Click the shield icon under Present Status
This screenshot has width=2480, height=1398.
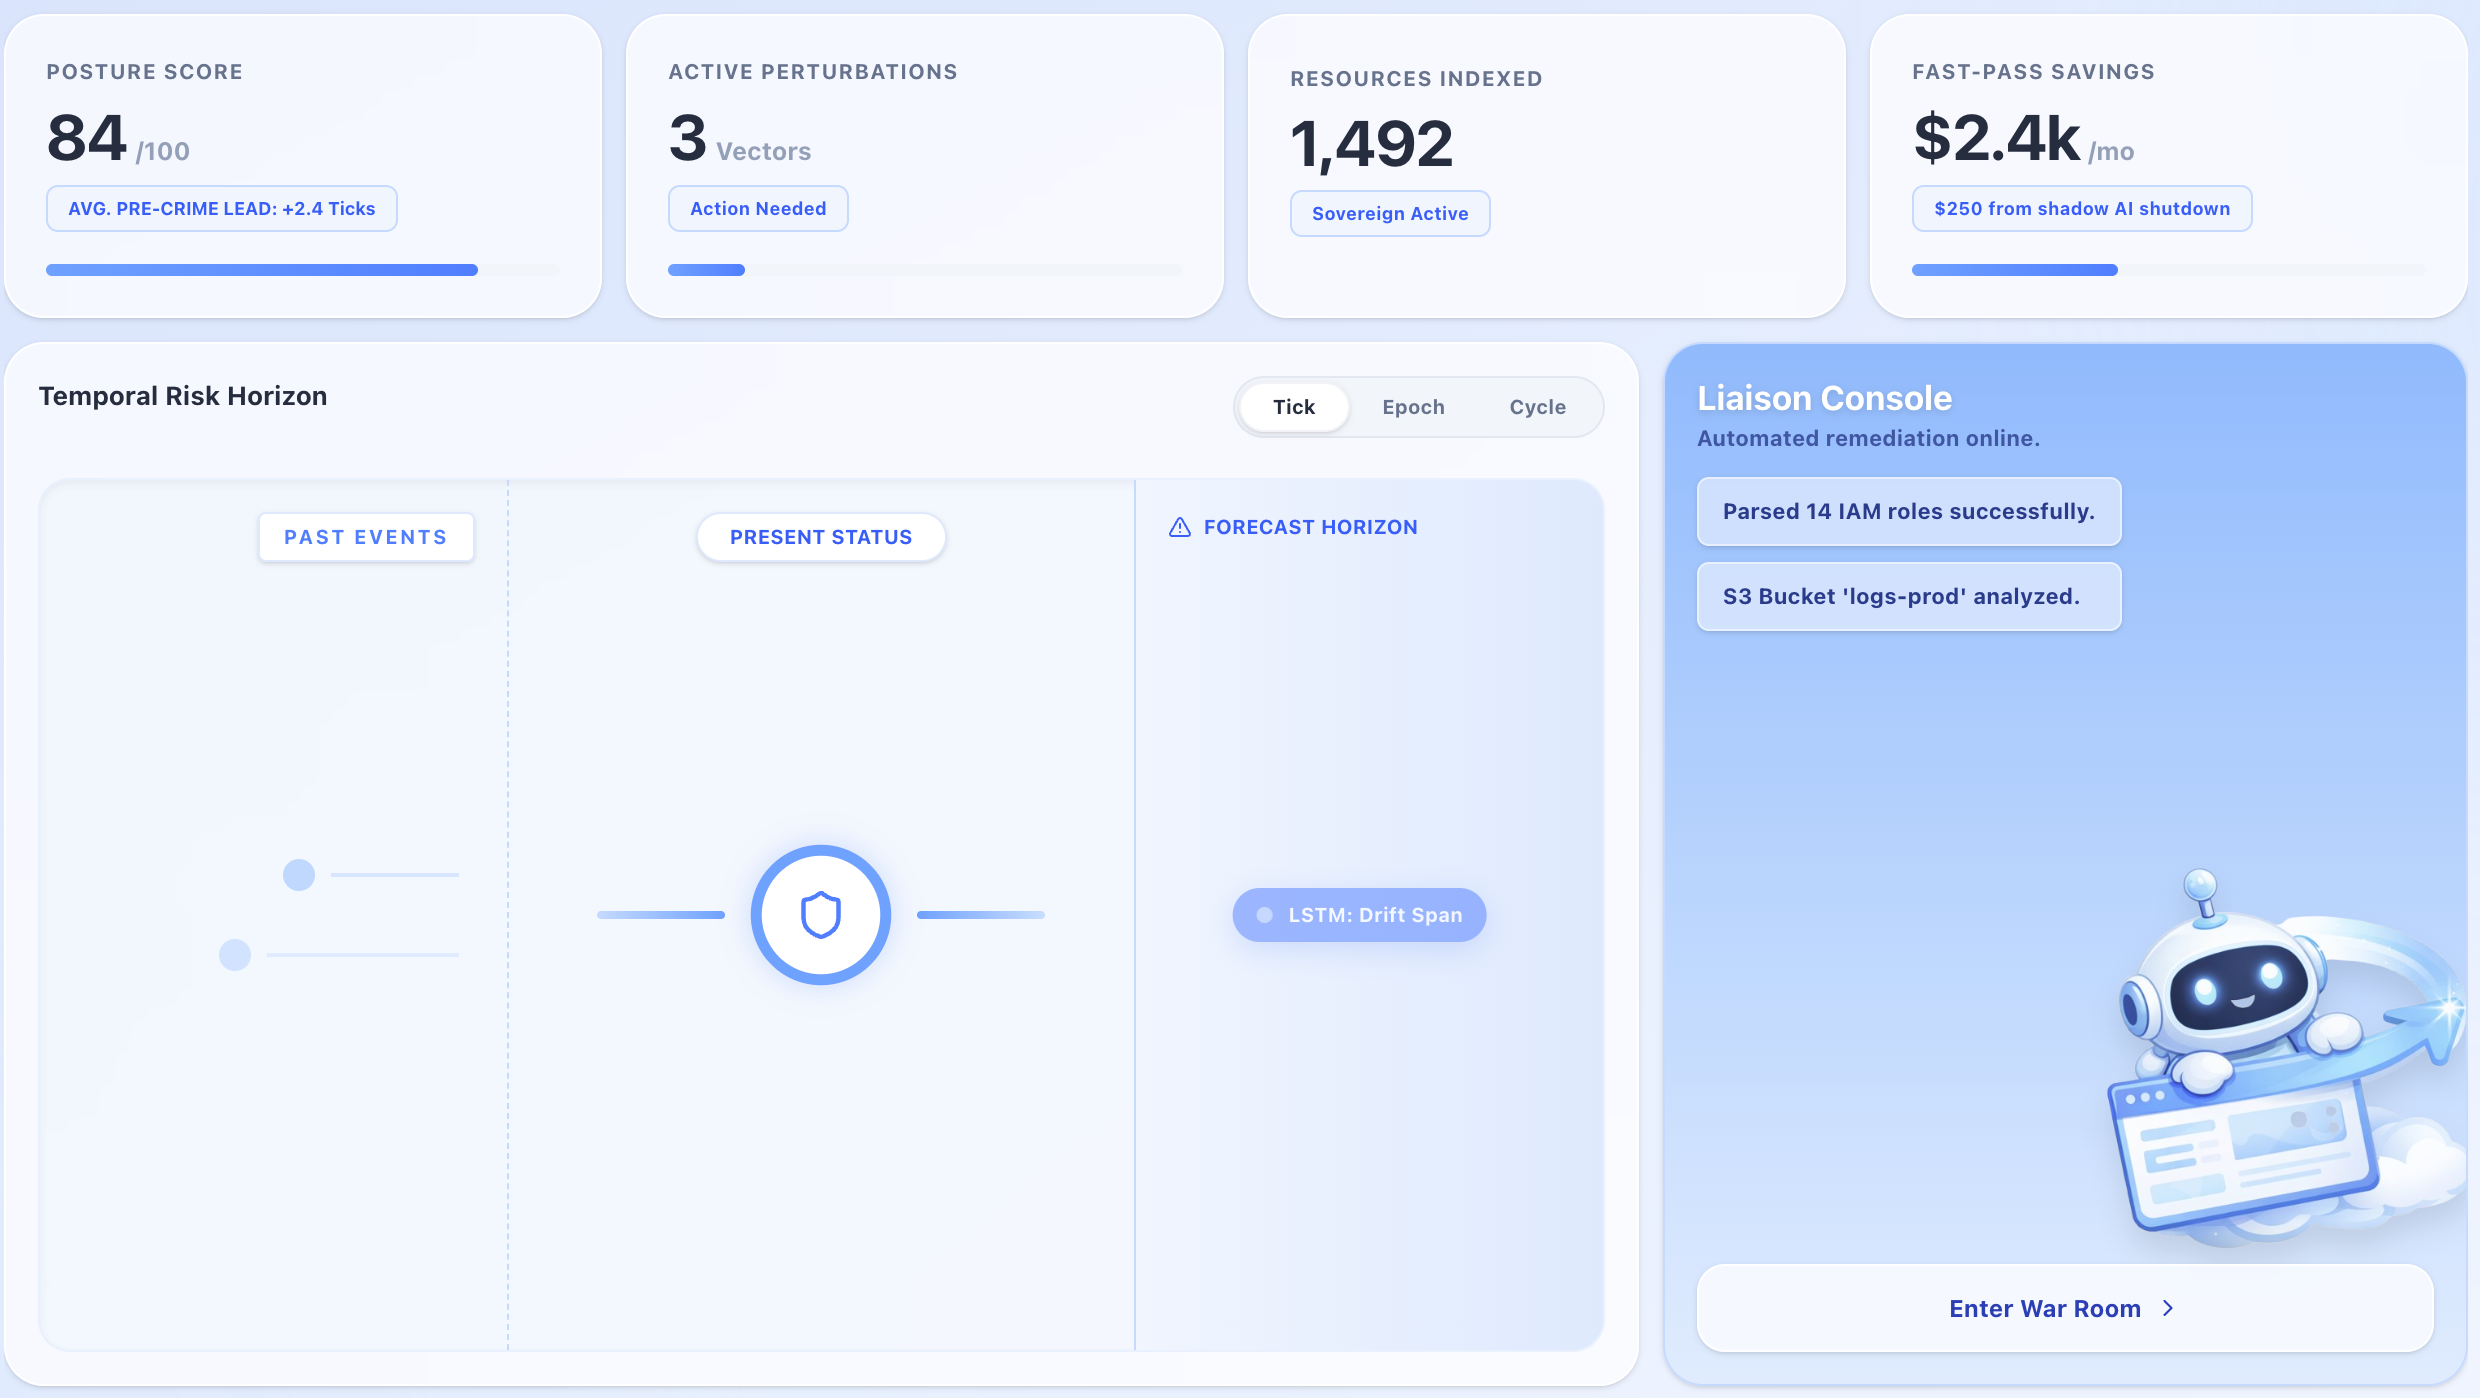[x=819, y=914]
